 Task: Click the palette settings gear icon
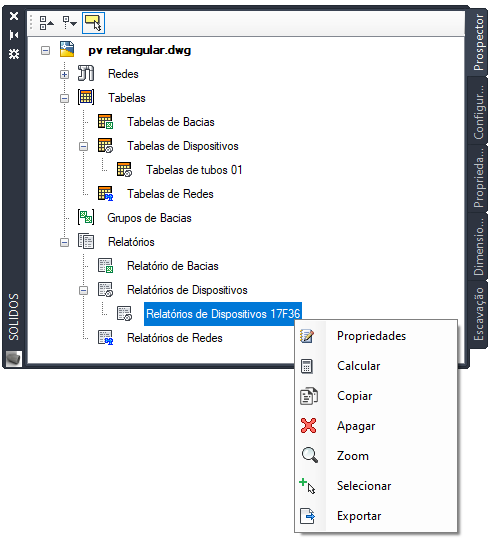tap(14, 54)
